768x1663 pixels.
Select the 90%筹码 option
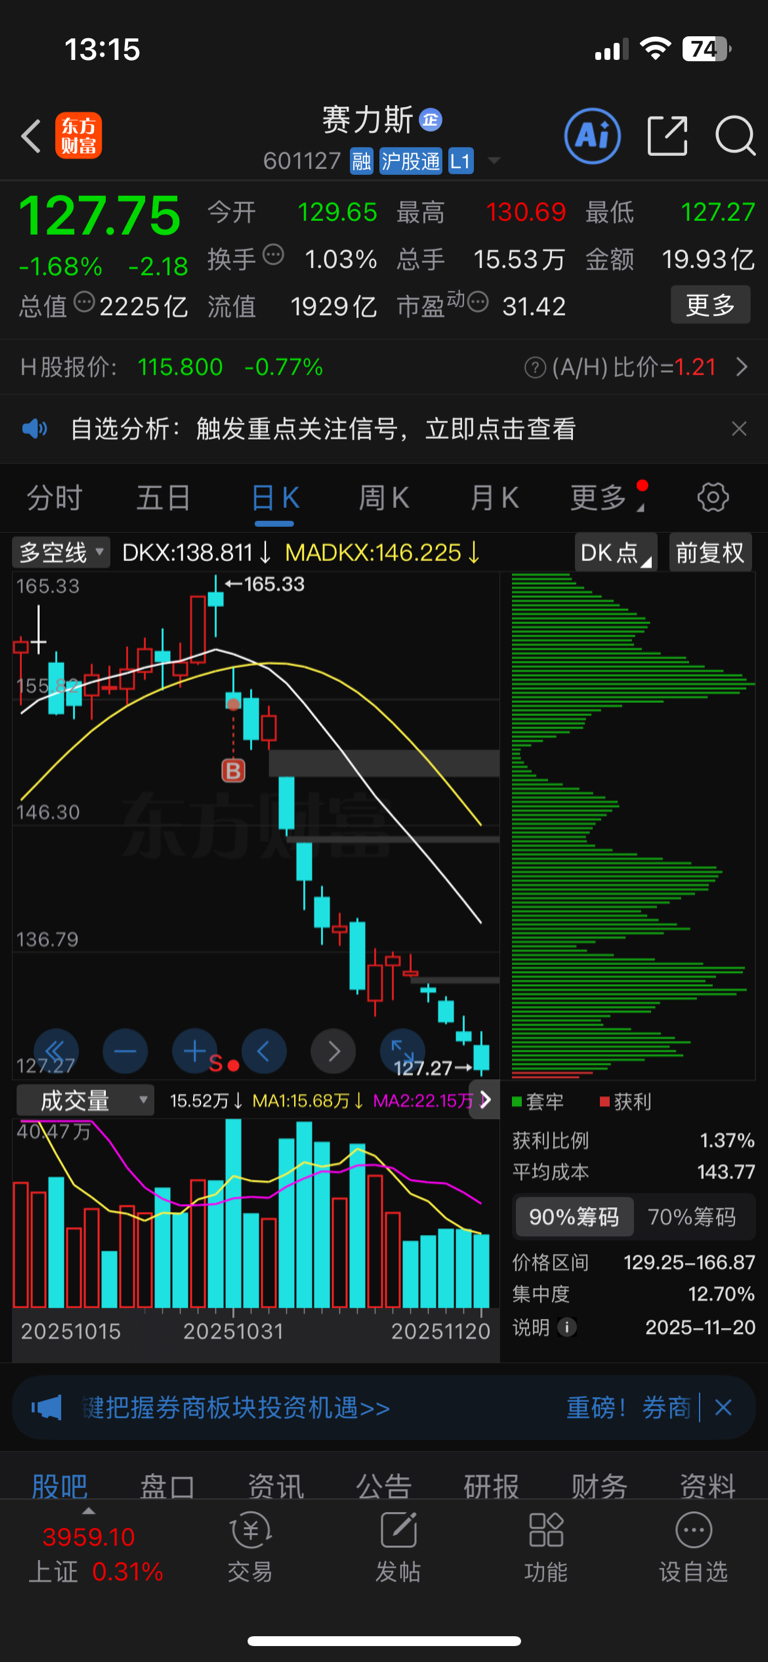(574, 1217)
